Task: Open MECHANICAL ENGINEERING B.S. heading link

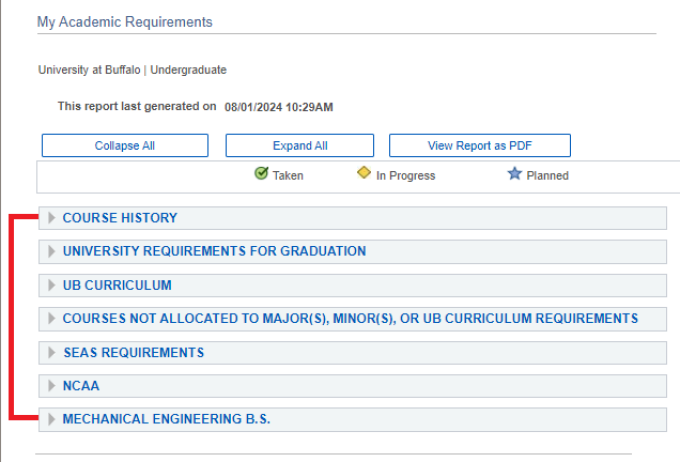Action: [x=166, y=419]
